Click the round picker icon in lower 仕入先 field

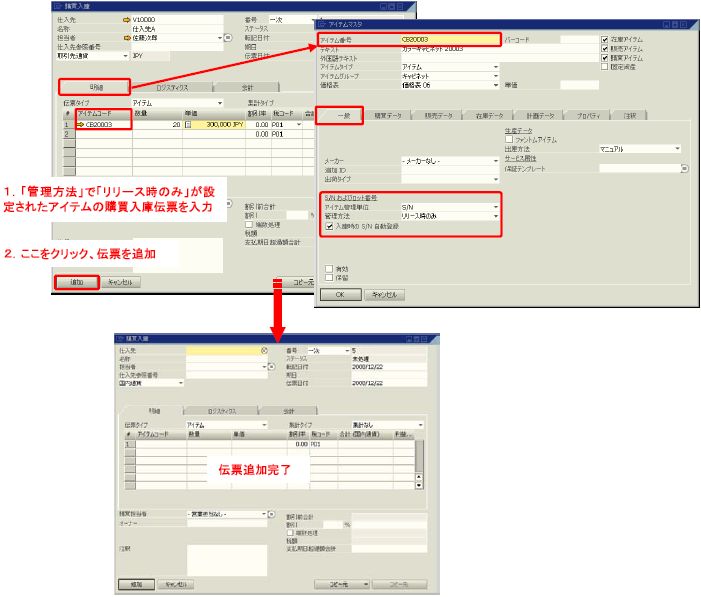pos(264,351)
